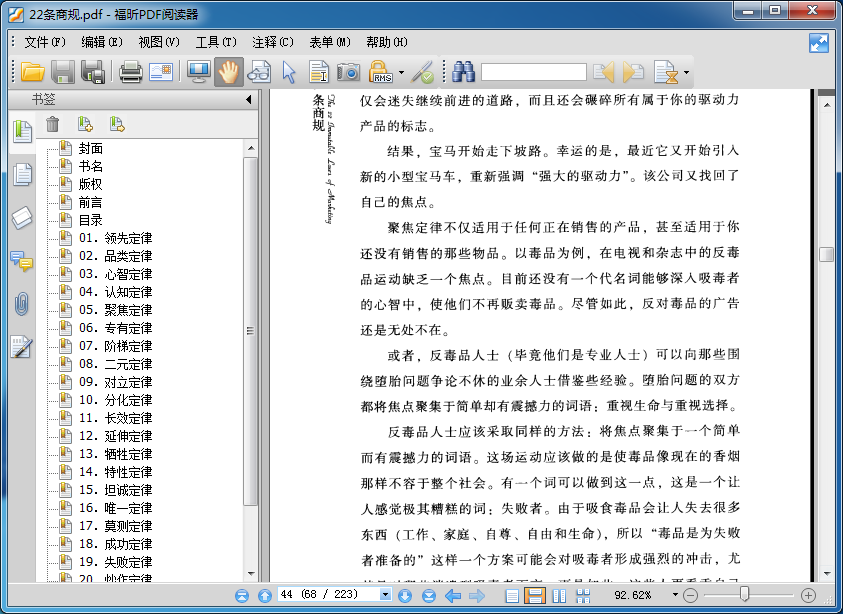Go to last page button

tap(428, 595)
